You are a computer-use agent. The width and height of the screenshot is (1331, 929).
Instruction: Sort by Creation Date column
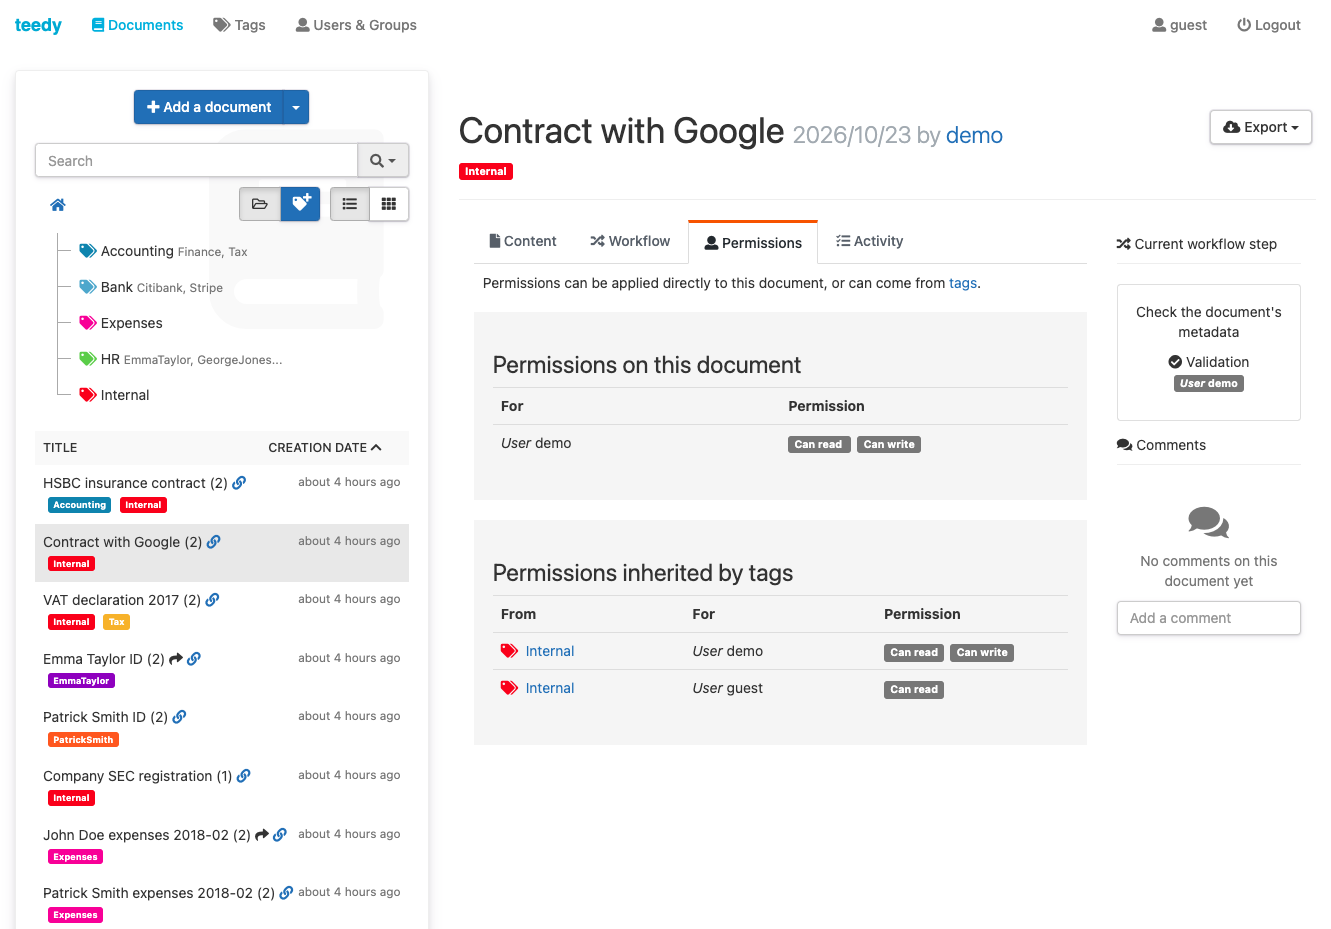(325, 447)
